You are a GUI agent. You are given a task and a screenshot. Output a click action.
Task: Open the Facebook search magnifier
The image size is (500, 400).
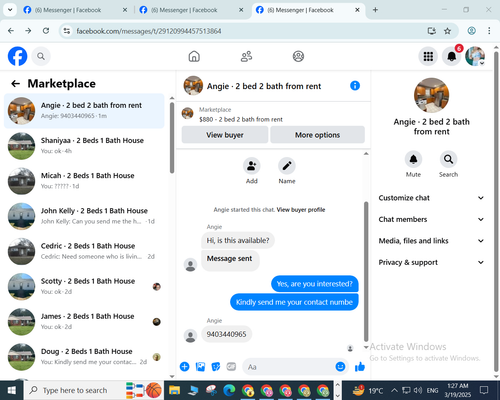41,56
